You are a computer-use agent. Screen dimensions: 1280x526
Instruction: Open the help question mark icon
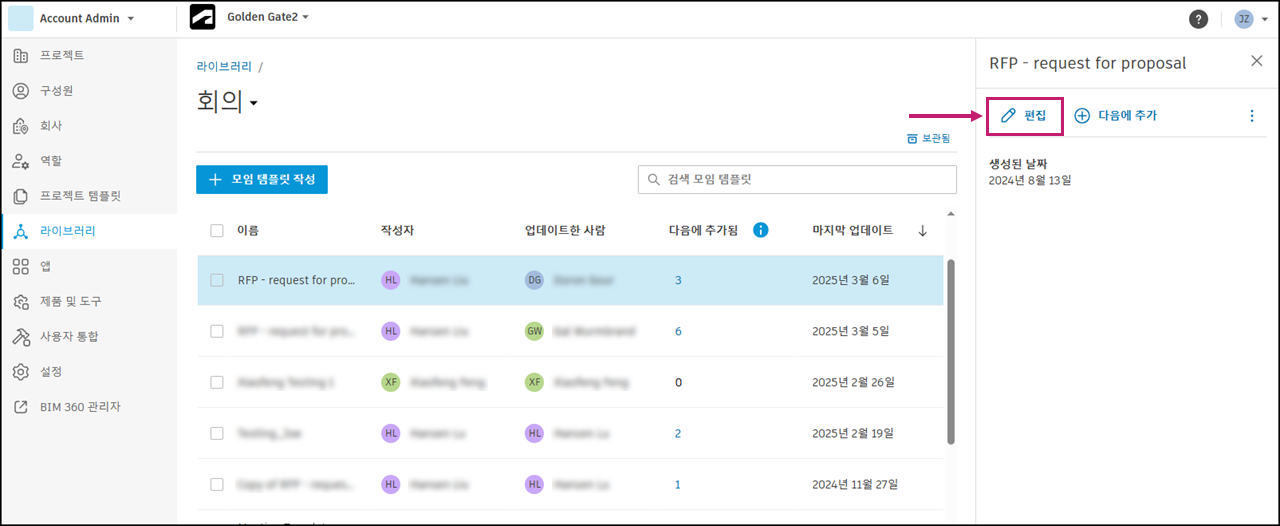(x=1198, y=19)
